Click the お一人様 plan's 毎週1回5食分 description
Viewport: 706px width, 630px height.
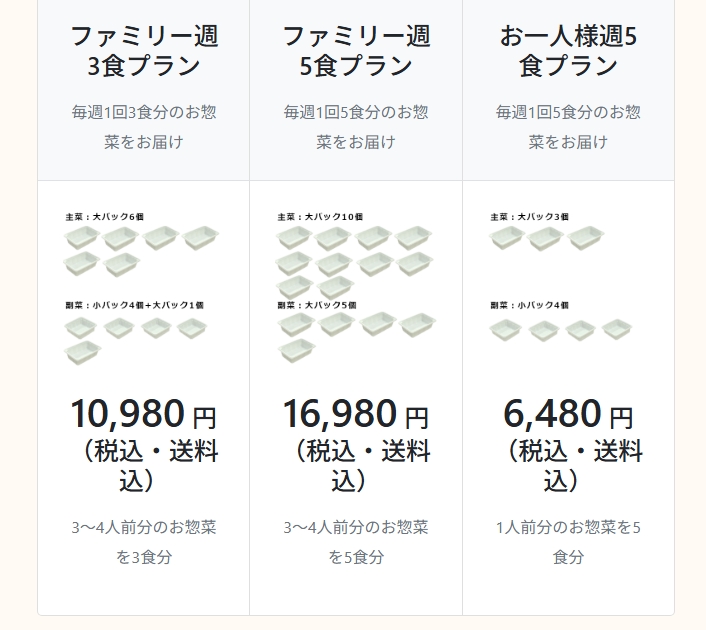click(x=568, y=126)
